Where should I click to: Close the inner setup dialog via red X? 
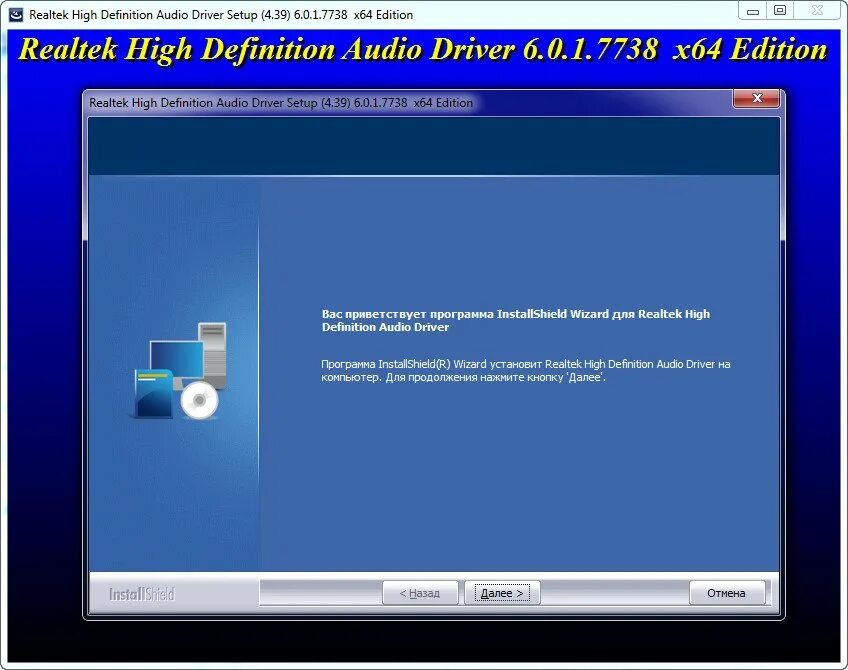[x=757, y=98]
